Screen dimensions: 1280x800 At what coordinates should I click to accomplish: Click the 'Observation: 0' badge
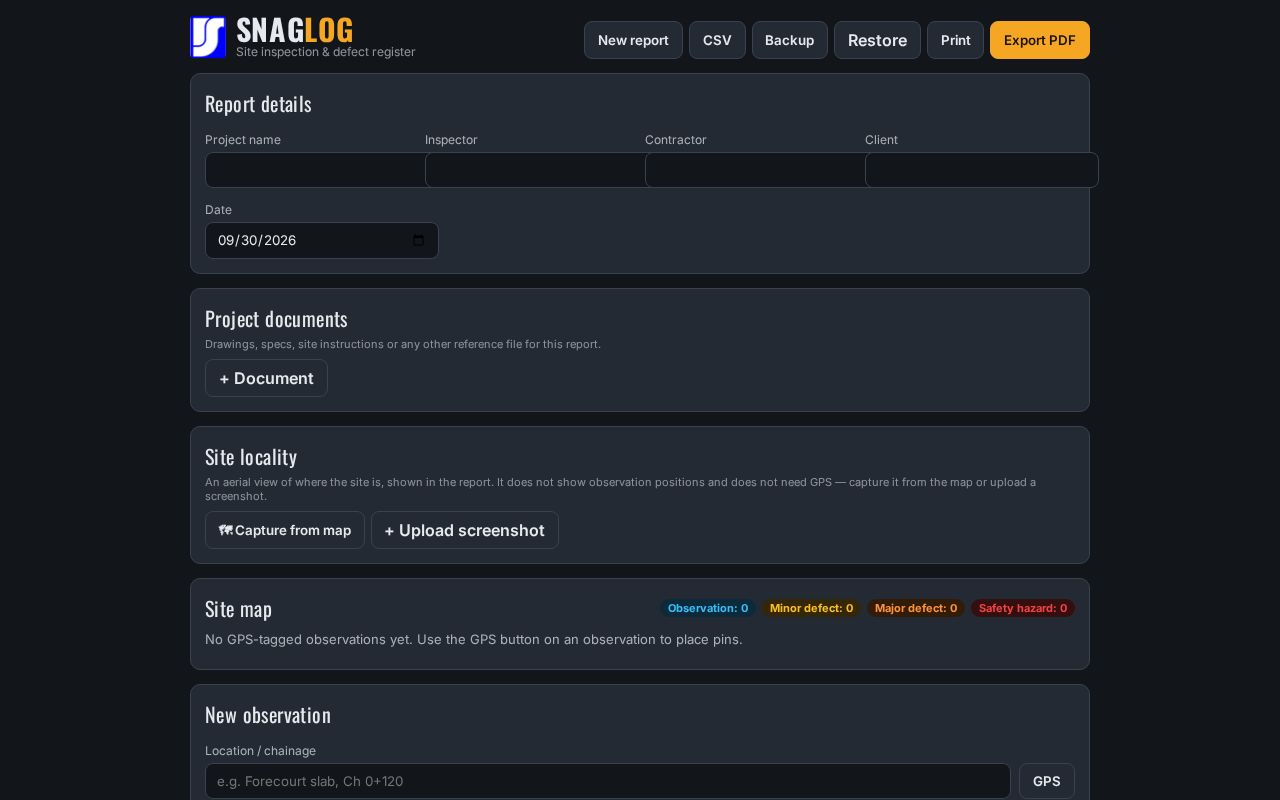(708, 608)
